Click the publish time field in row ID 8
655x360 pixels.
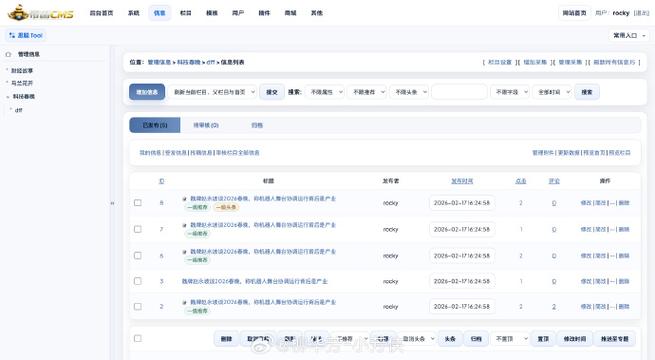pos(462,203)
